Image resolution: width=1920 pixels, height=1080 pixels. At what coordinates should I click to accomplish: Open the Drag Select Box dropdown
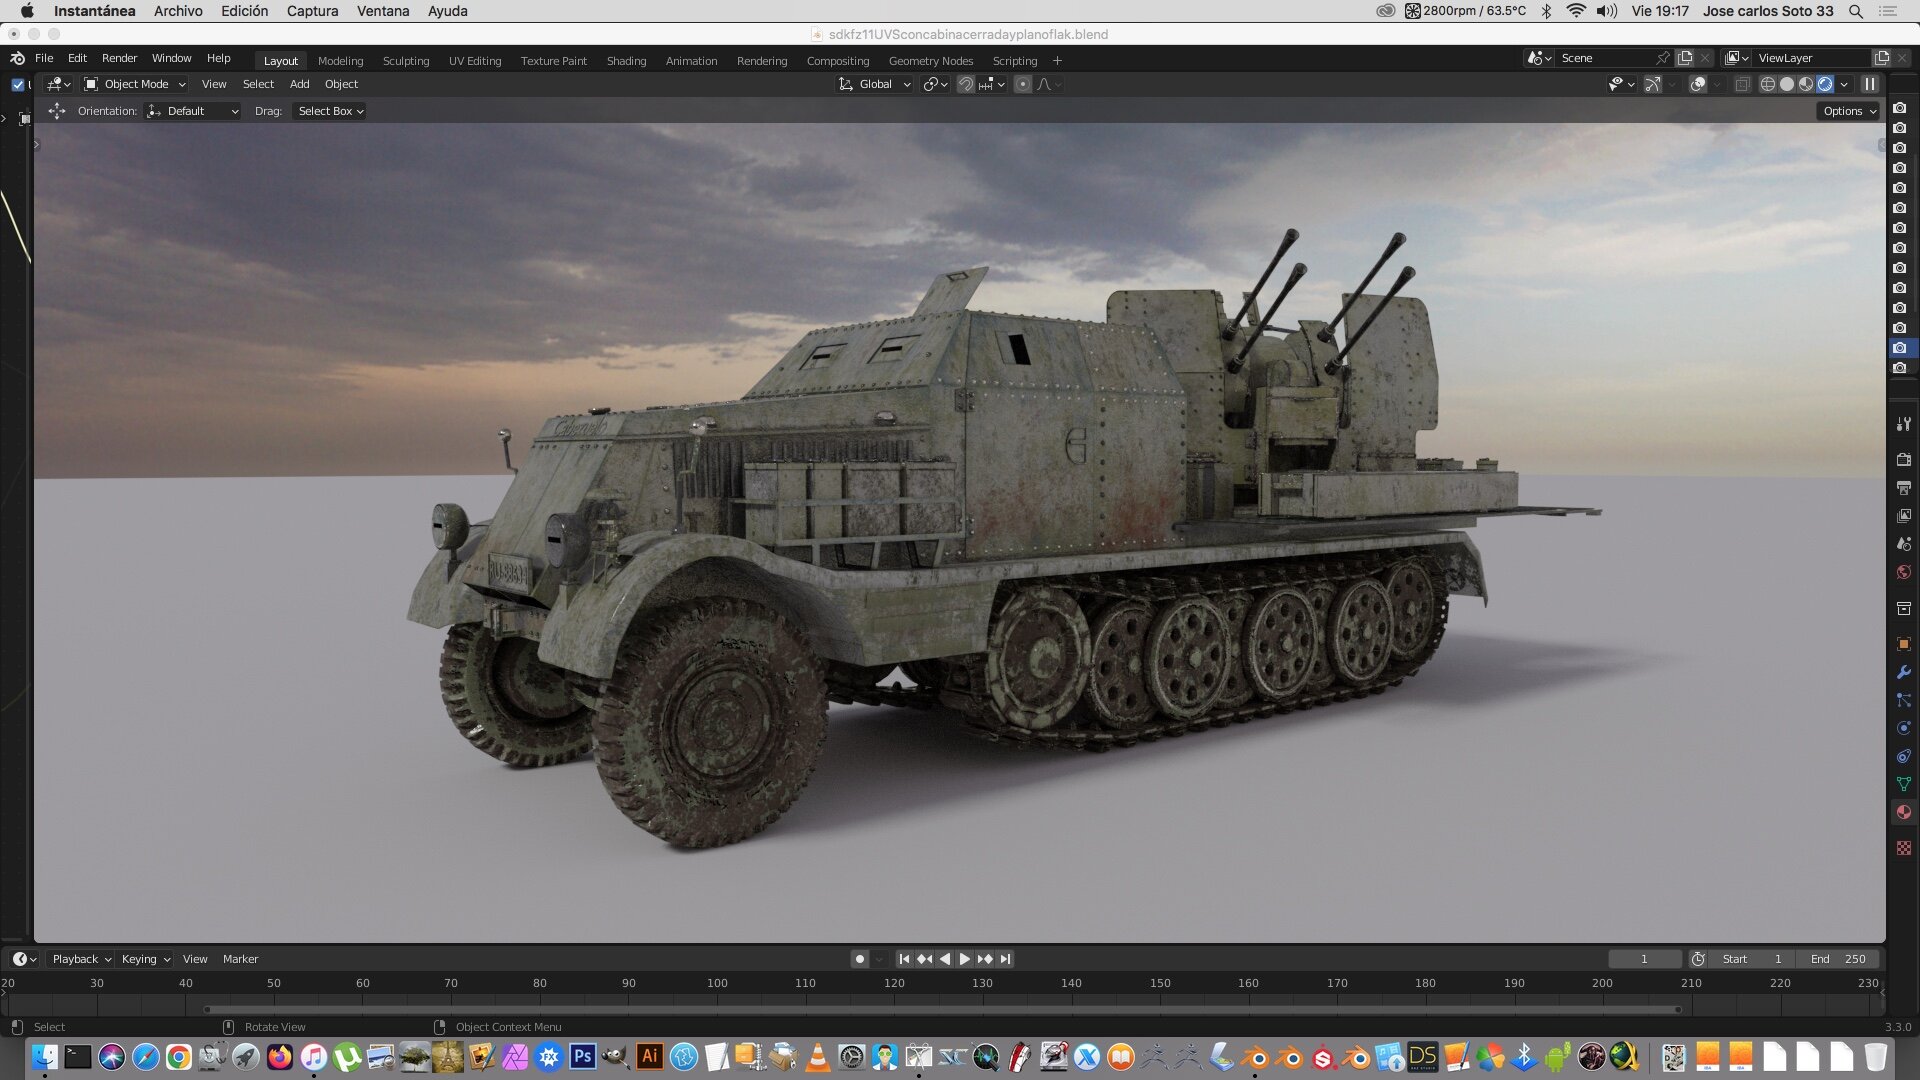click(329, 111)
